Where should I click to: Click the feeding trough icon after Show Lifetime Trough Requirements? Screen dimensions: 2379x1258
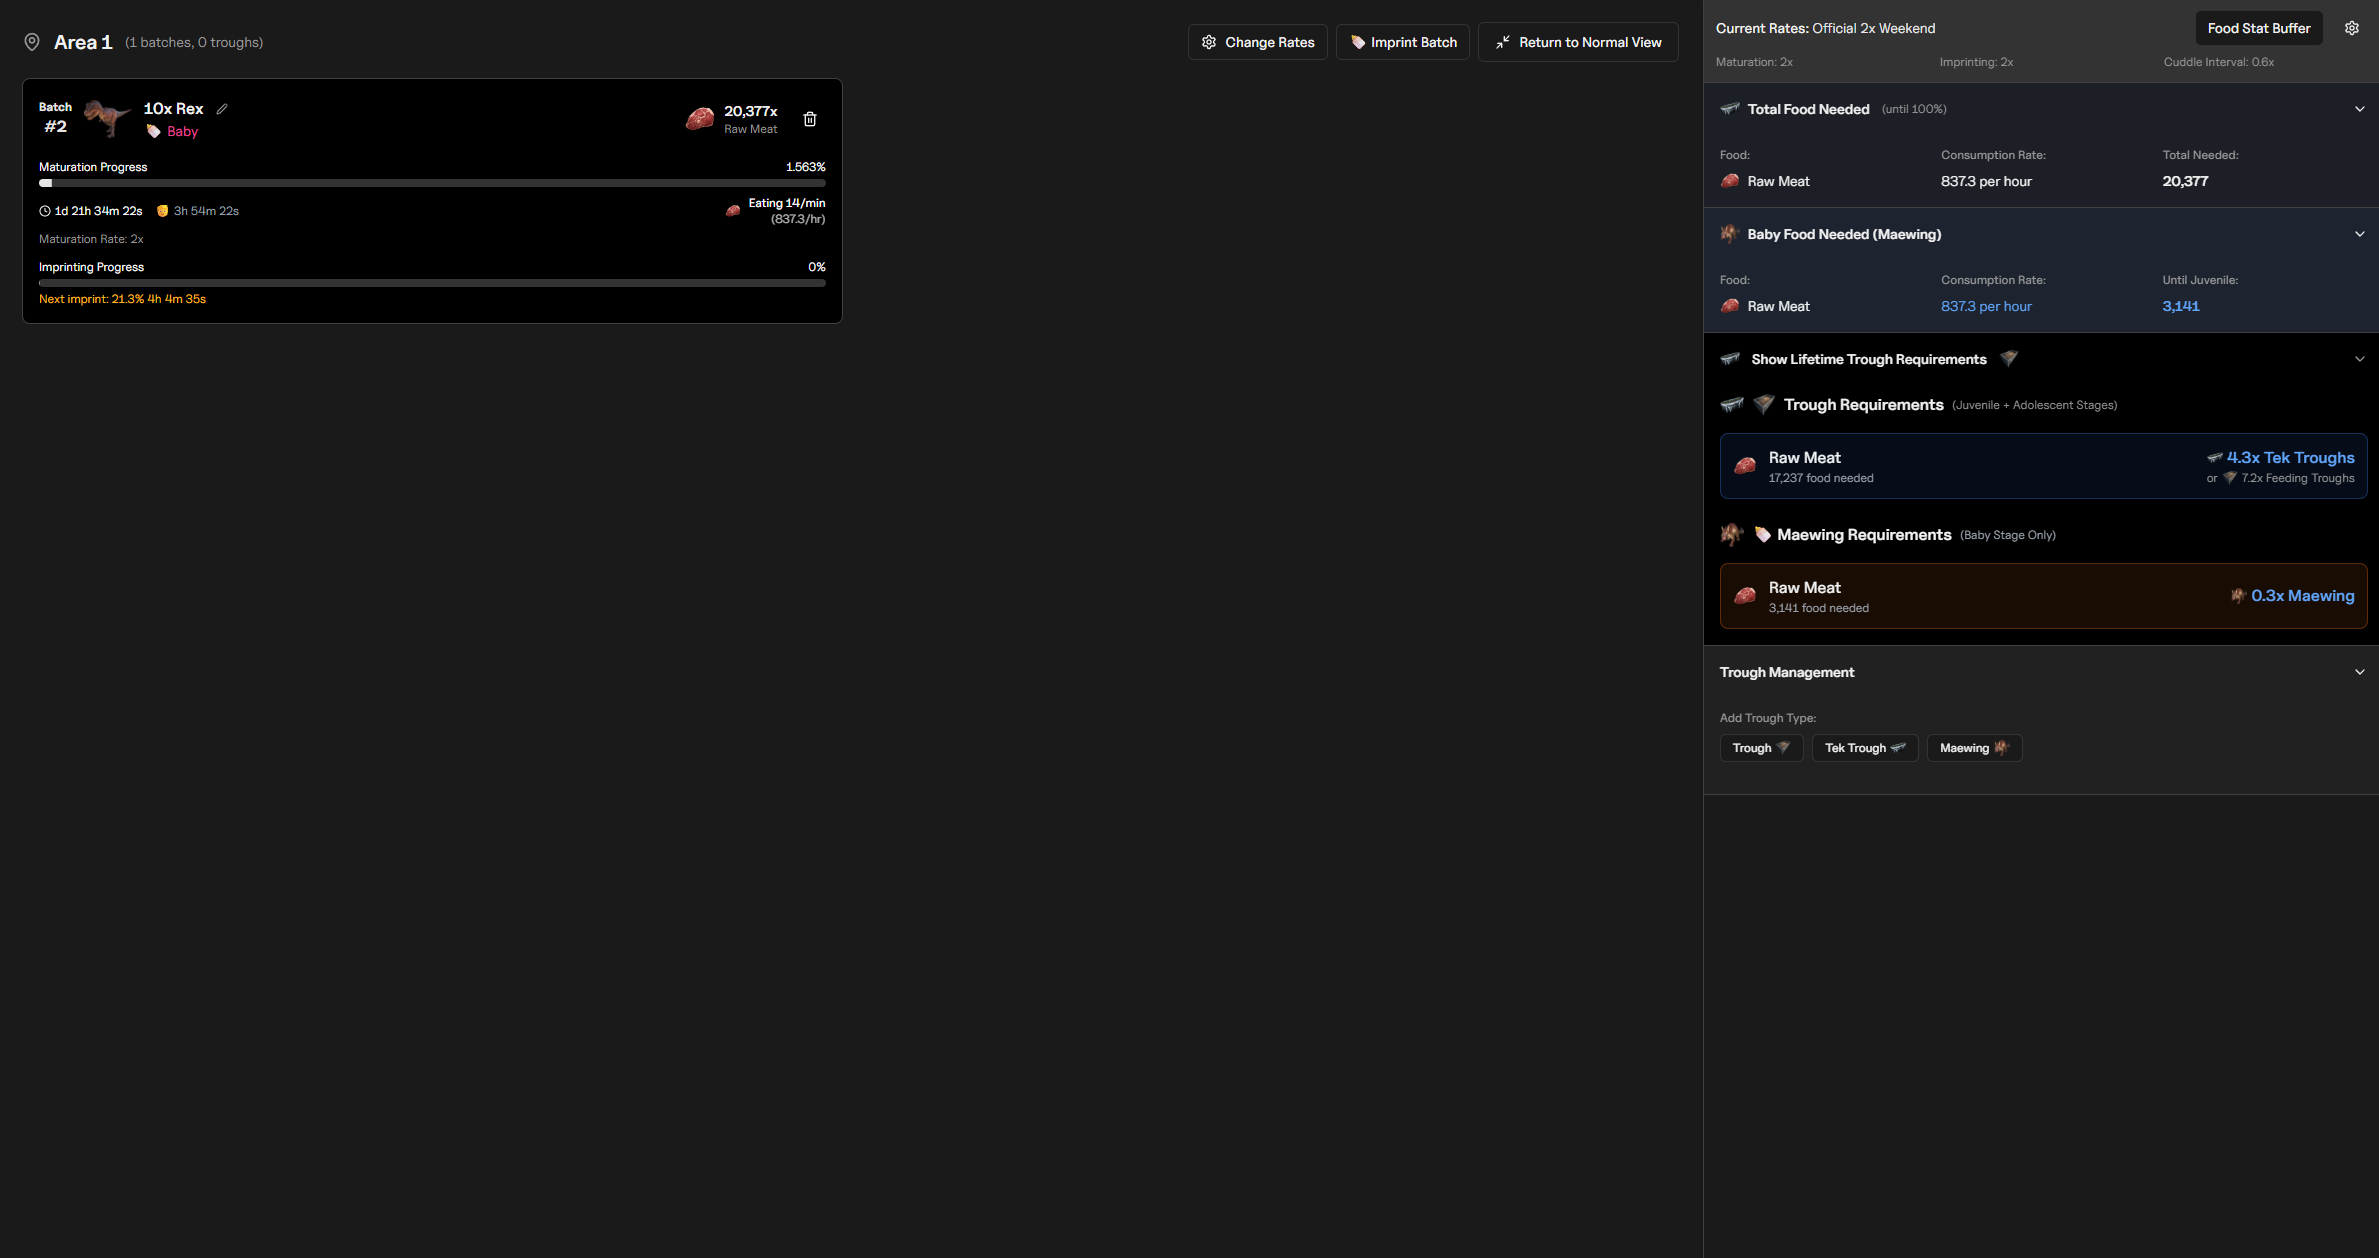[2009, 359]
